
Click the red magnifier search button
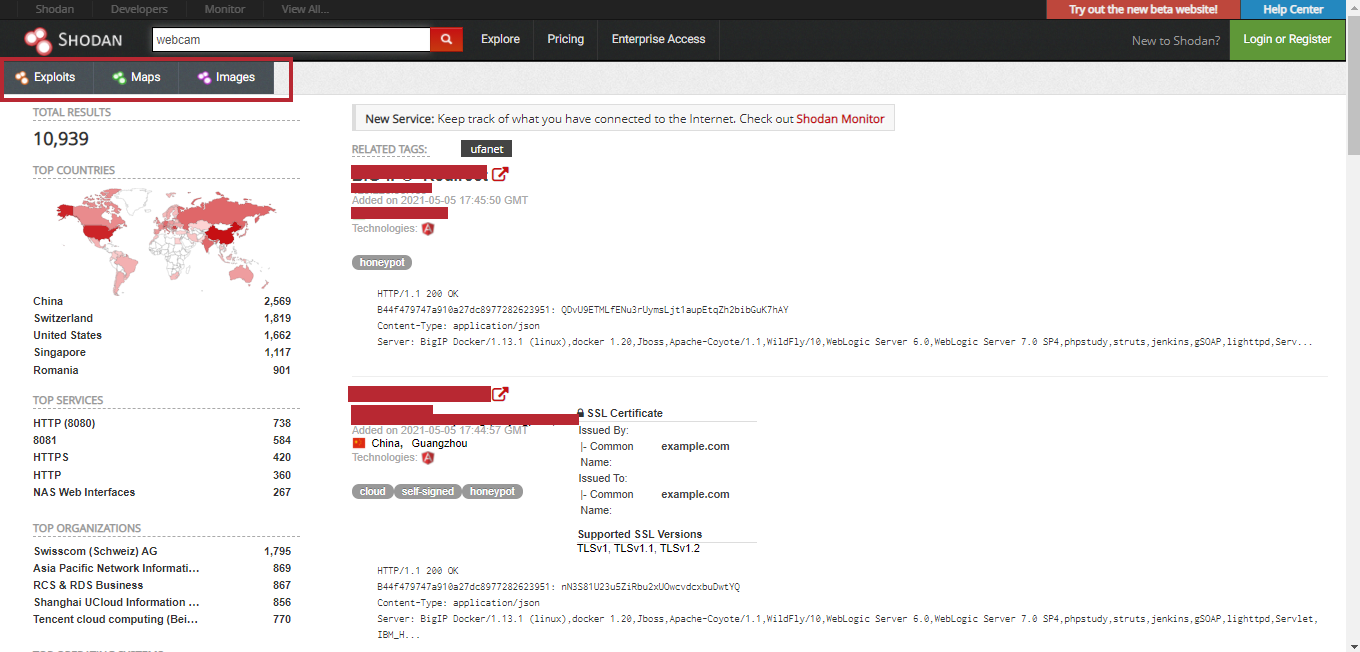(446, 39)
